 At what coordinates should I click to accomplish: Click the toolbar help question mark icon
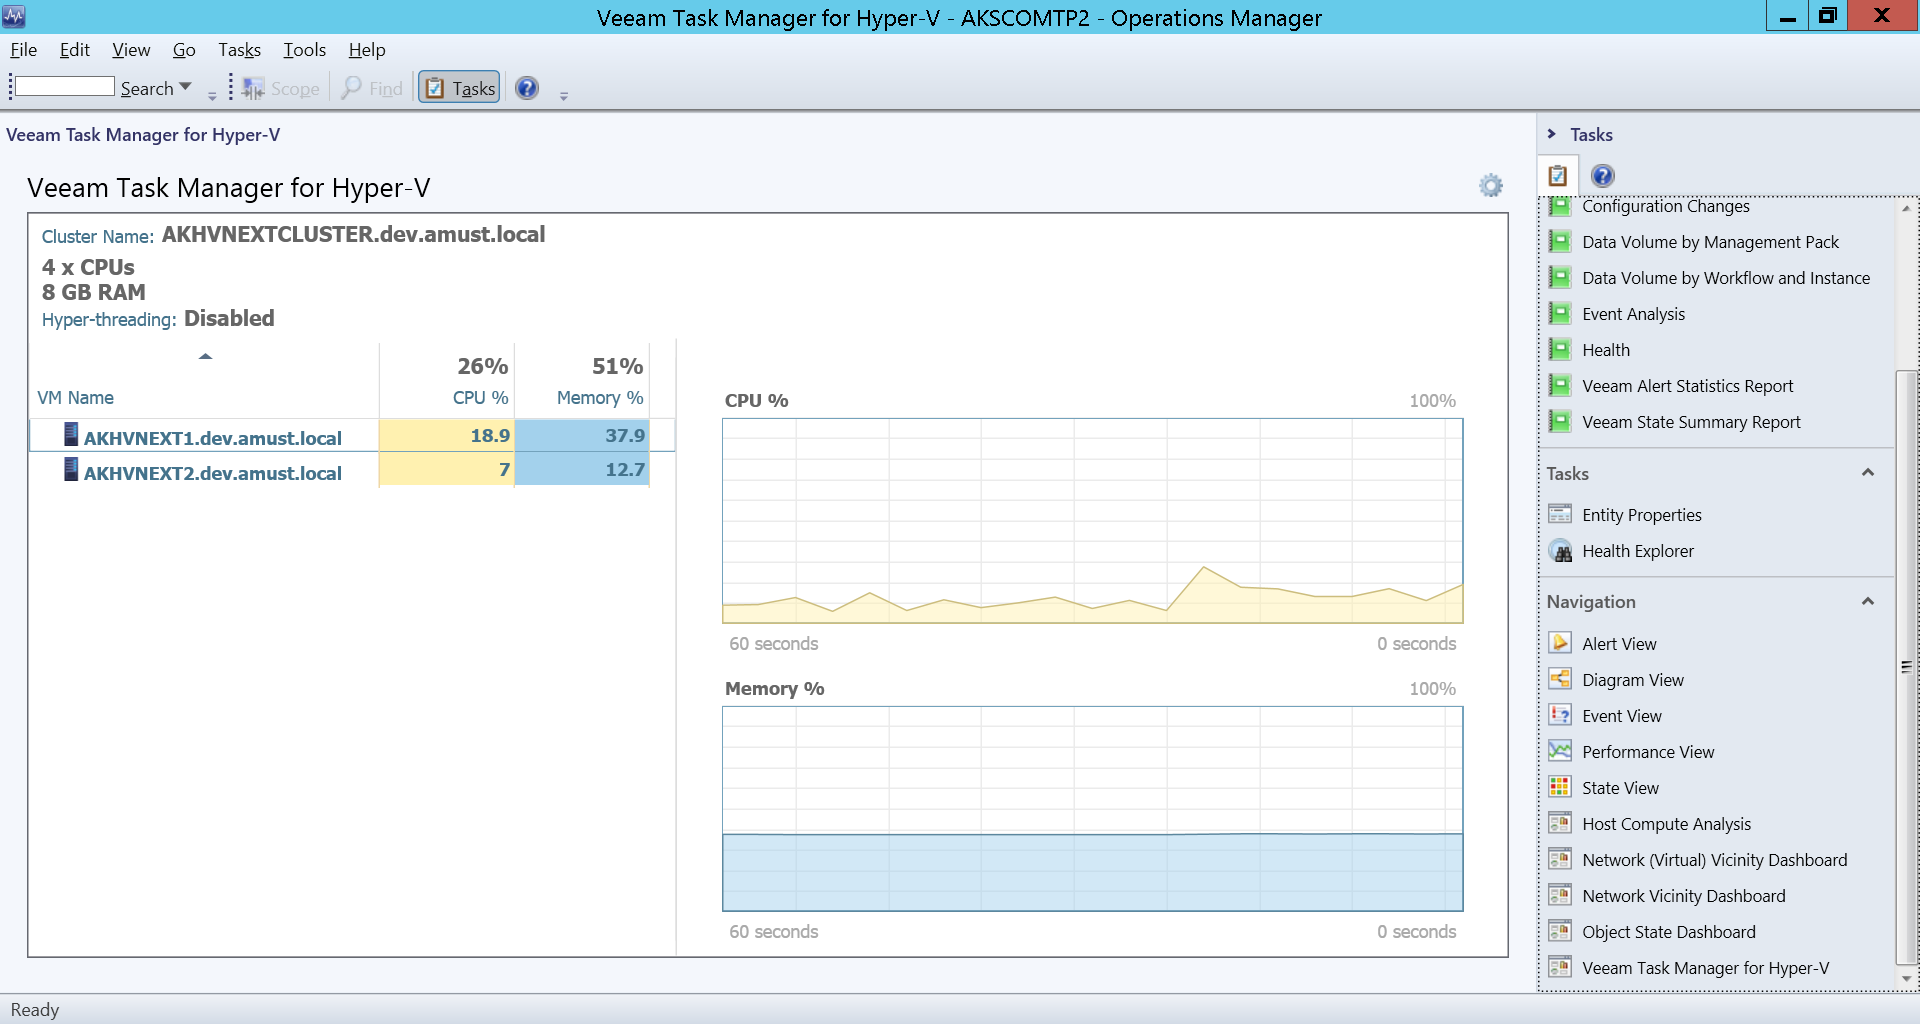[527, 88]
